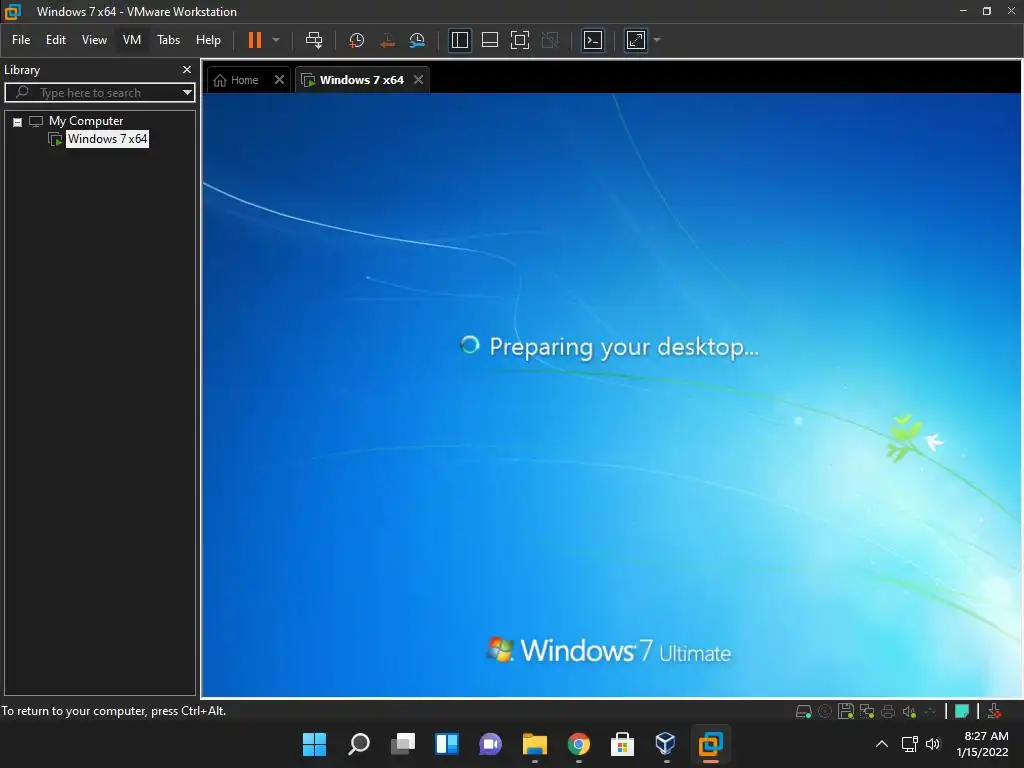Viewport: 1024px width, 768px height.
Task: Click the Unity mode icon
Action: click(x=551, y=40)
